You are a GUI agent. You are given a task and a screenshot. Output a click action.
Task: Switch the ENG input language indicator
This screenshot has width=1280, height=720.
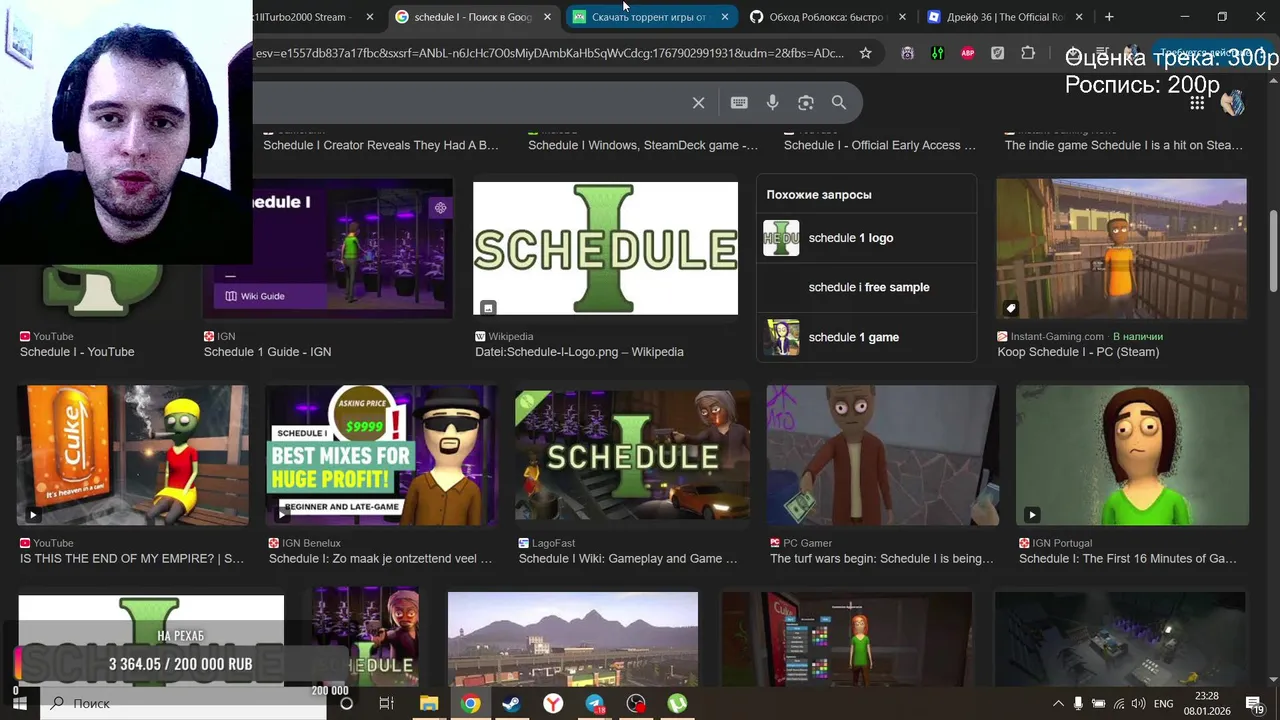[1164, 704]
